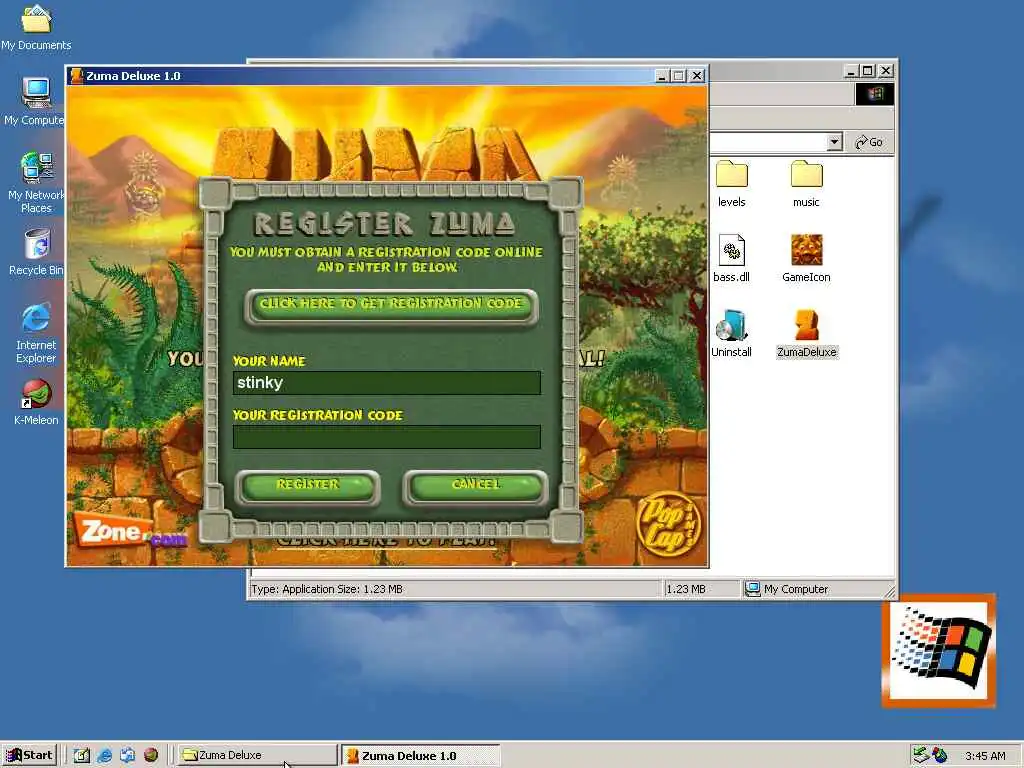Screen dimensions: 1024x768
Task: Click Outlook Express quick launch icon
Action: coord(127,755)
